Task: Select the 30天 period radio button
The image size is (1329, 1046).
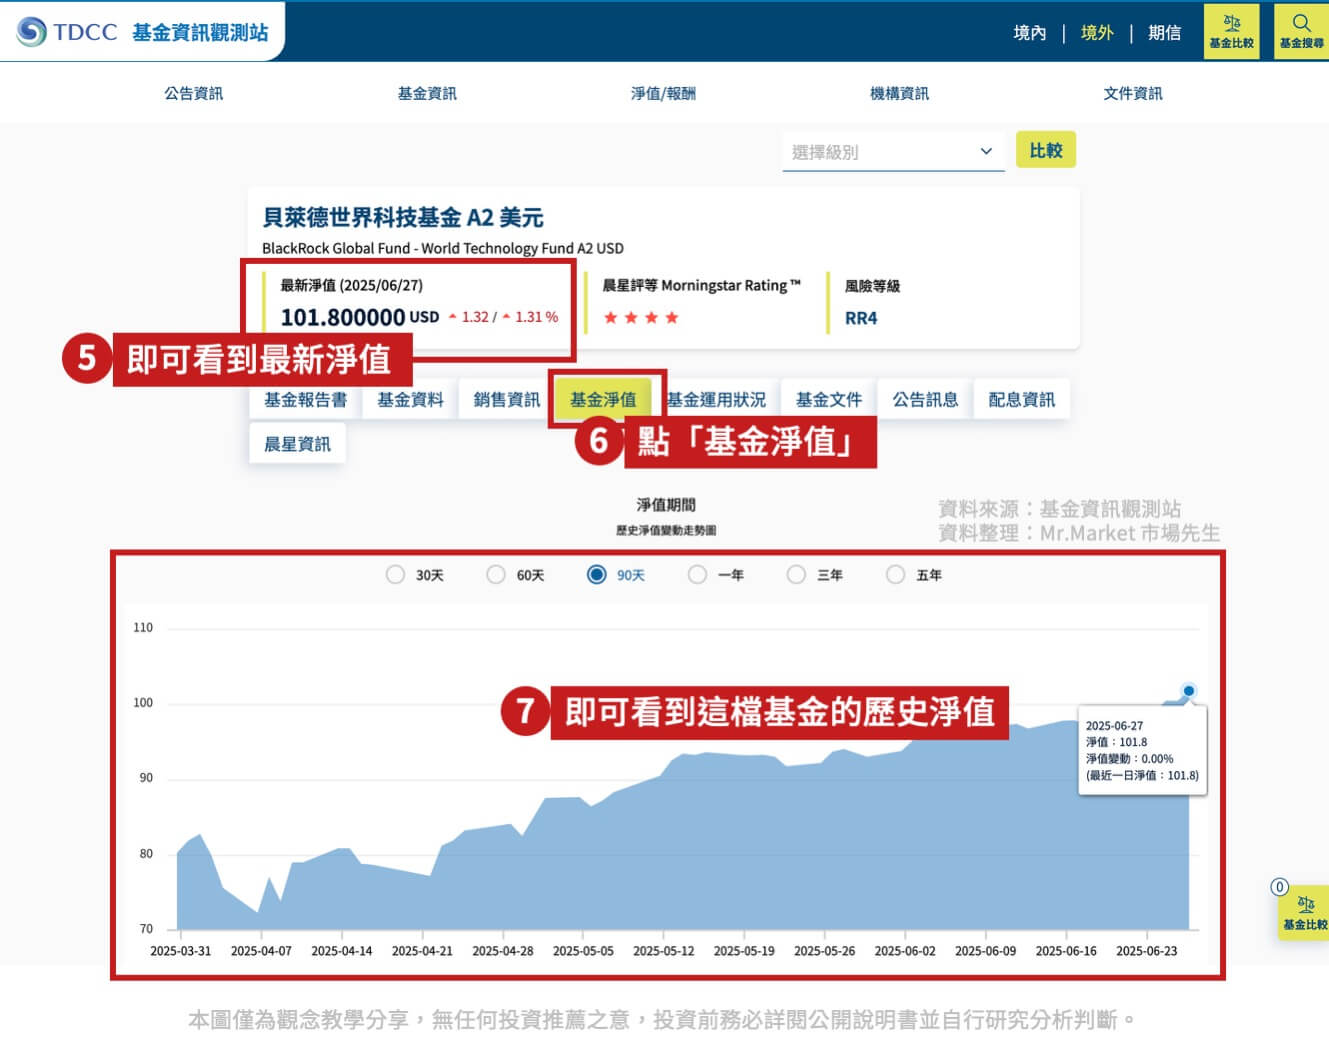Action: 395,575
